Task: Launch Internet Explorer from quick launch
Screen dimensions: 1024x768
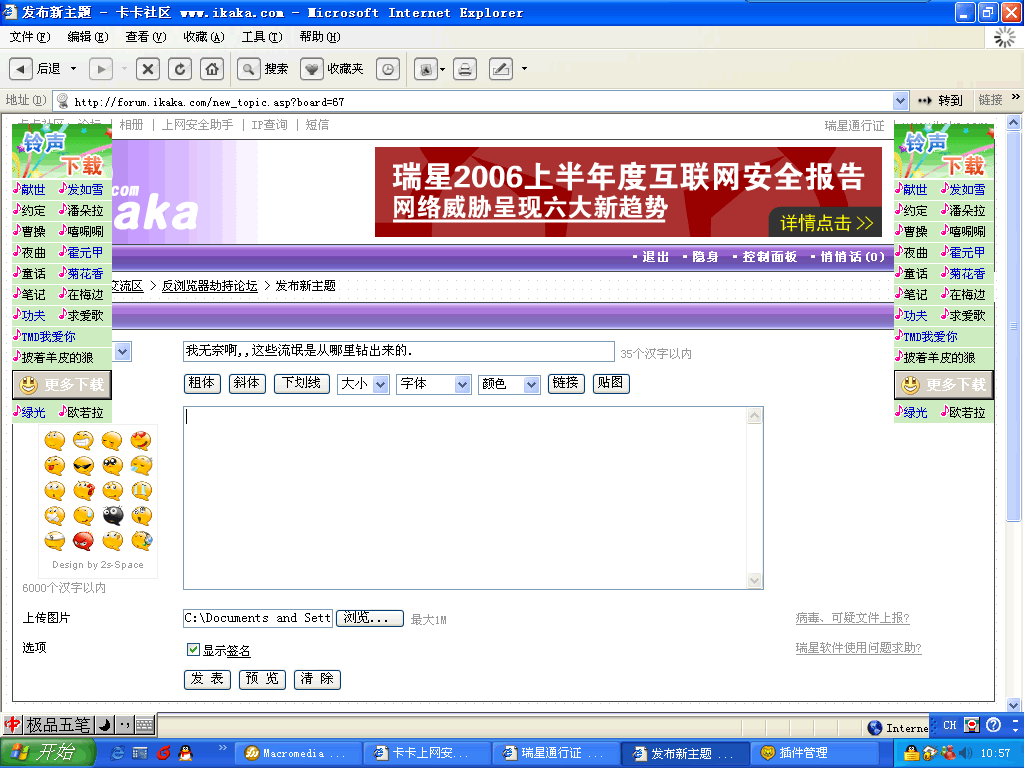Action: [118, 753]
